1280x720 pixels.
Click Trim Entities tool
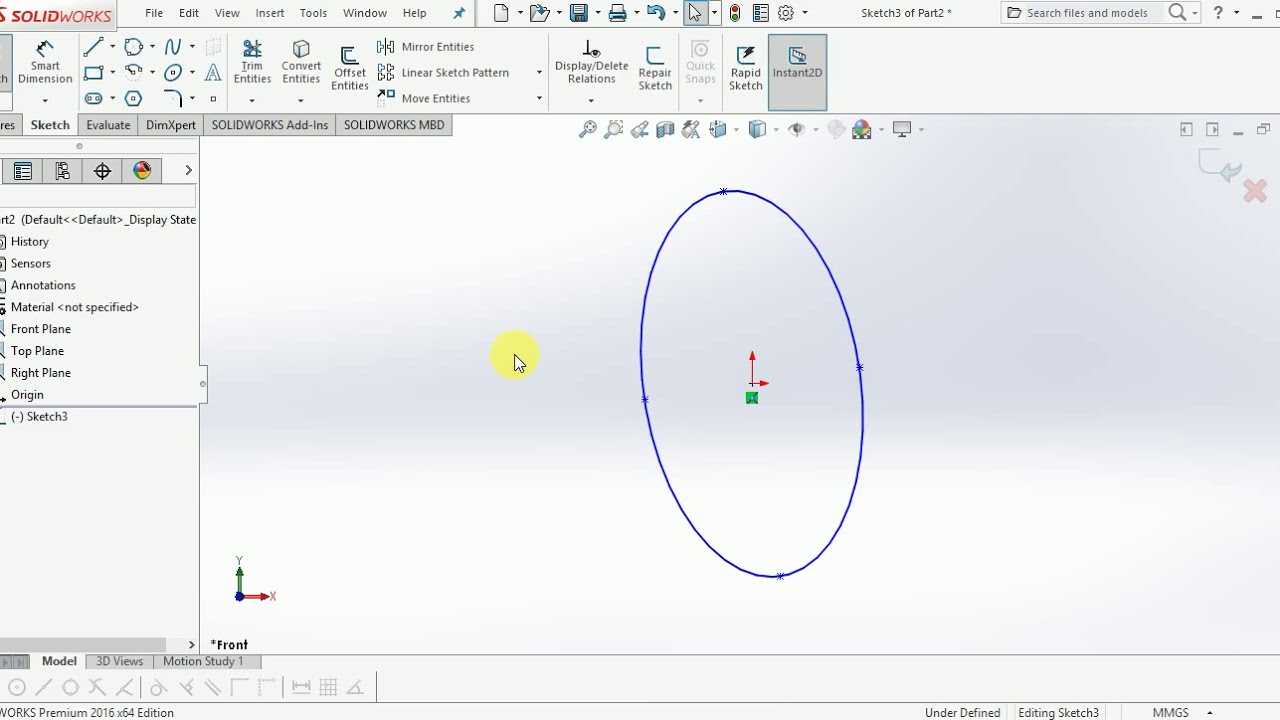[252, 62]
